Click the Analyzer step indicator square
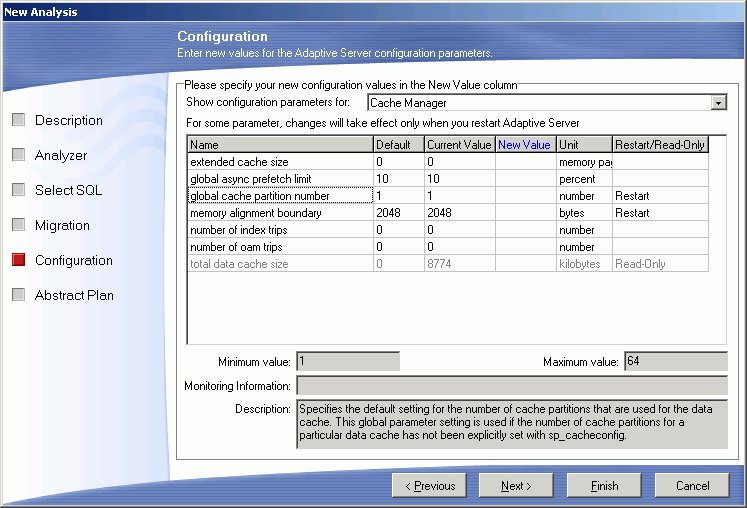 click(19, 156)
